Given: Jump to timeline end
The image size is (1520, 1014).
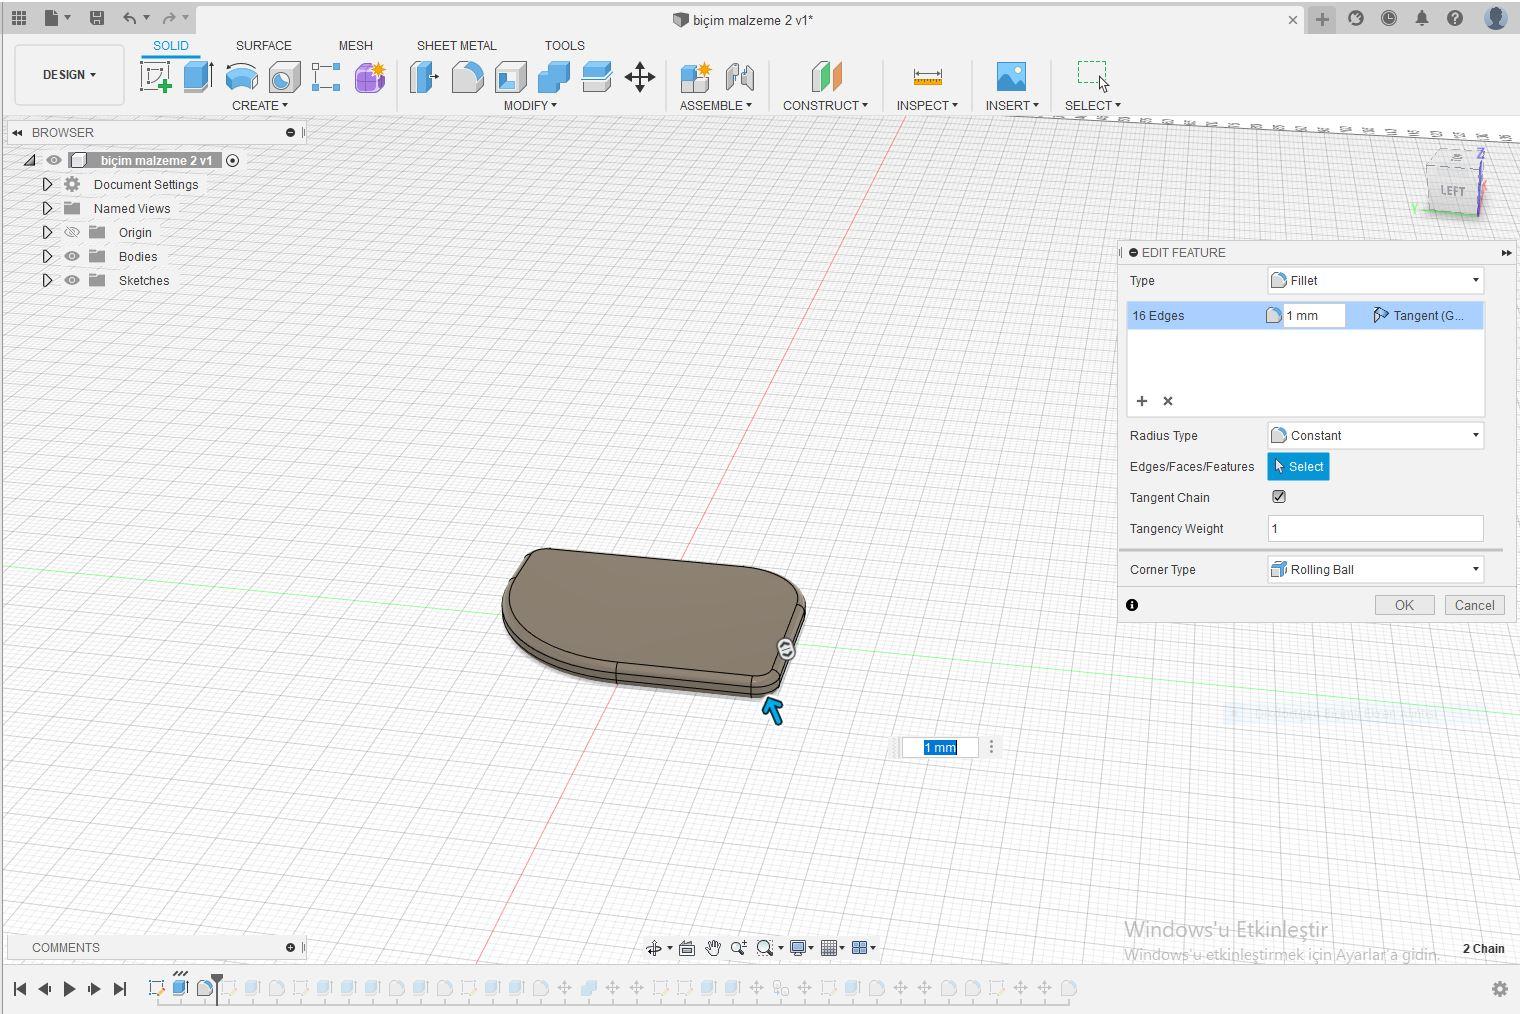Looking at the screenshot, I should point(120,989).
